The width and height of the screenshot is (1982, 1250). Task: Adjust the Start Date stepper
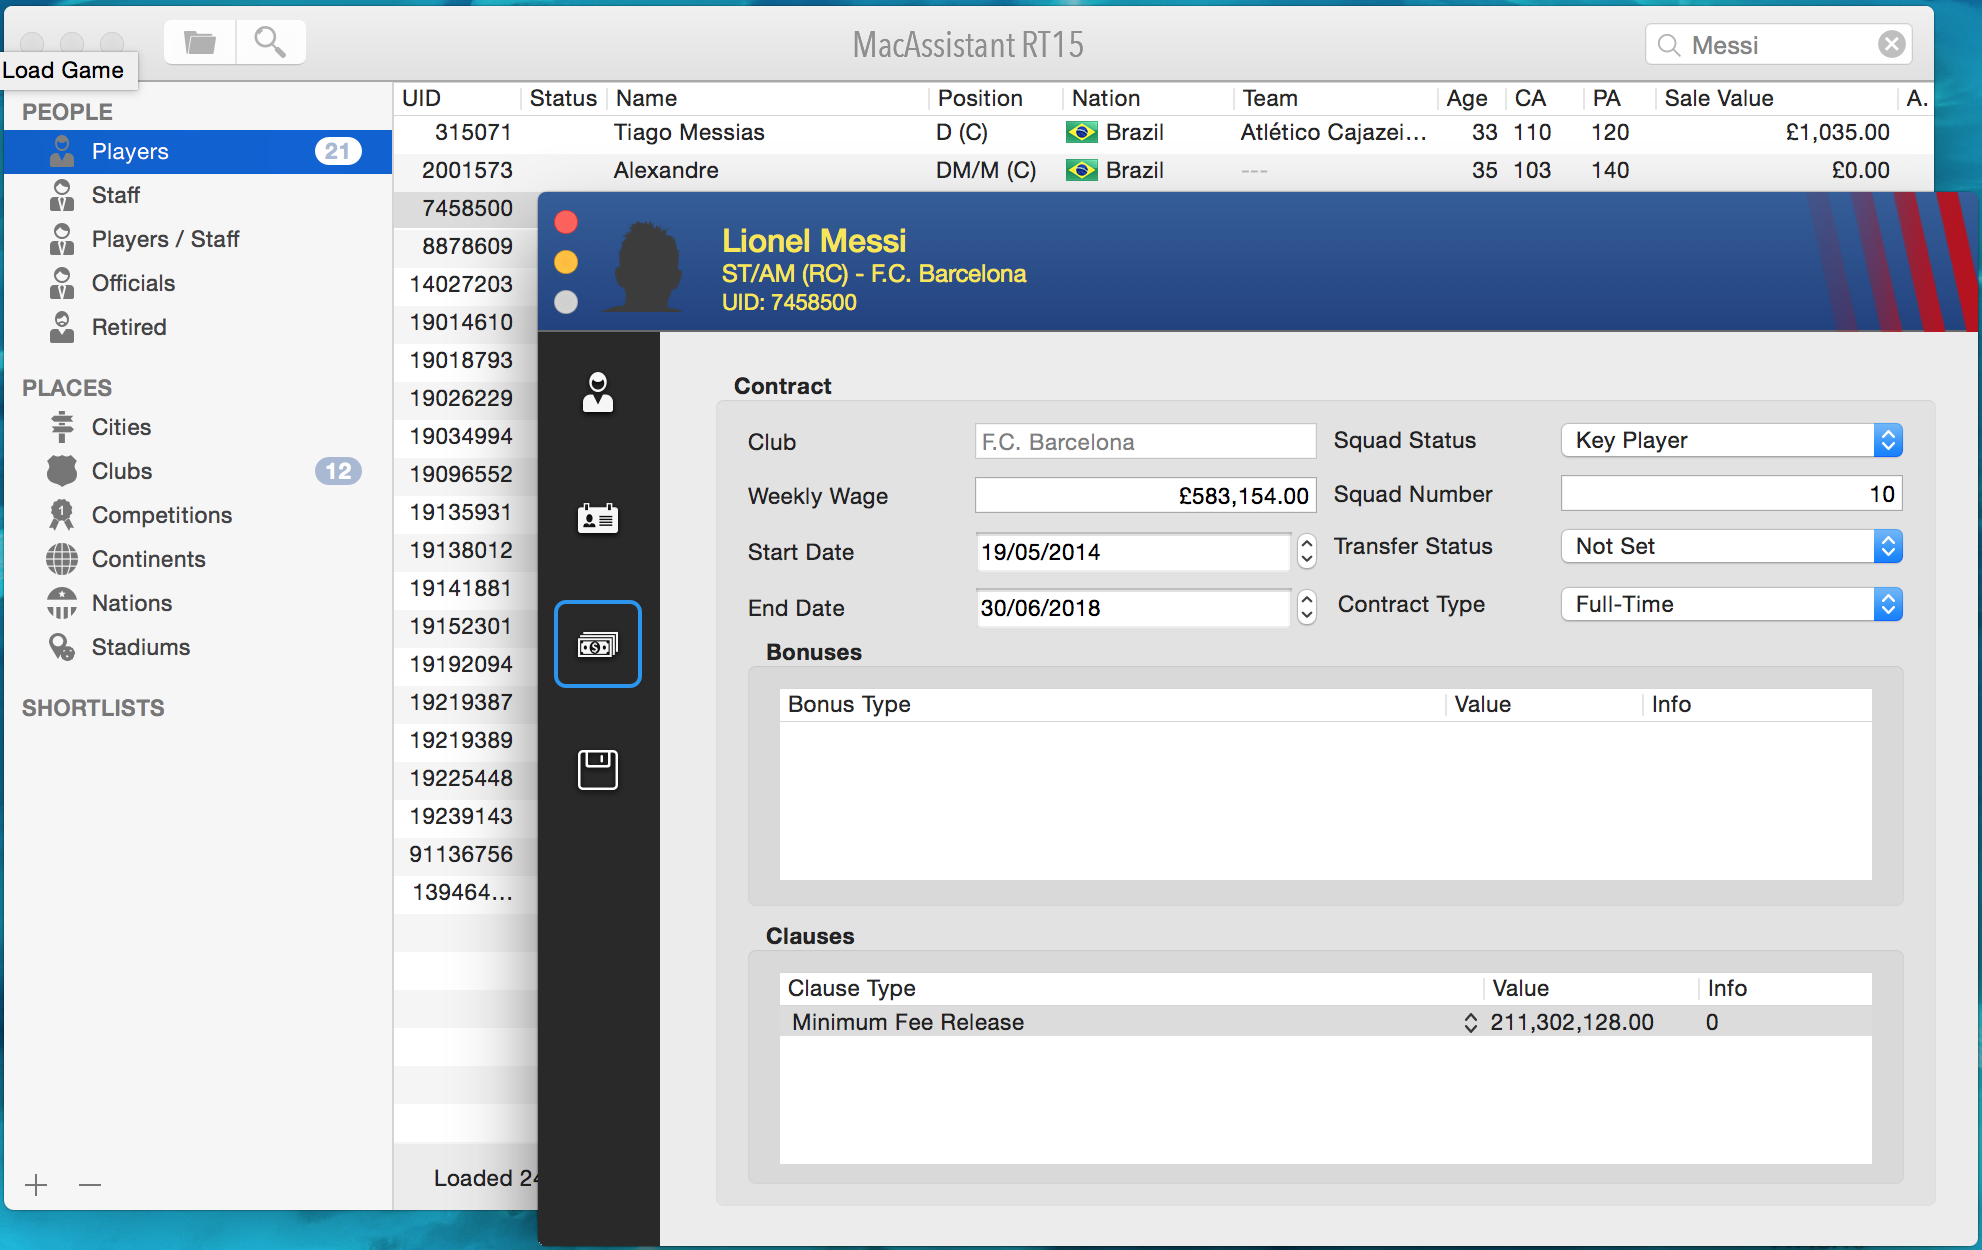[x=1306, y=551]
